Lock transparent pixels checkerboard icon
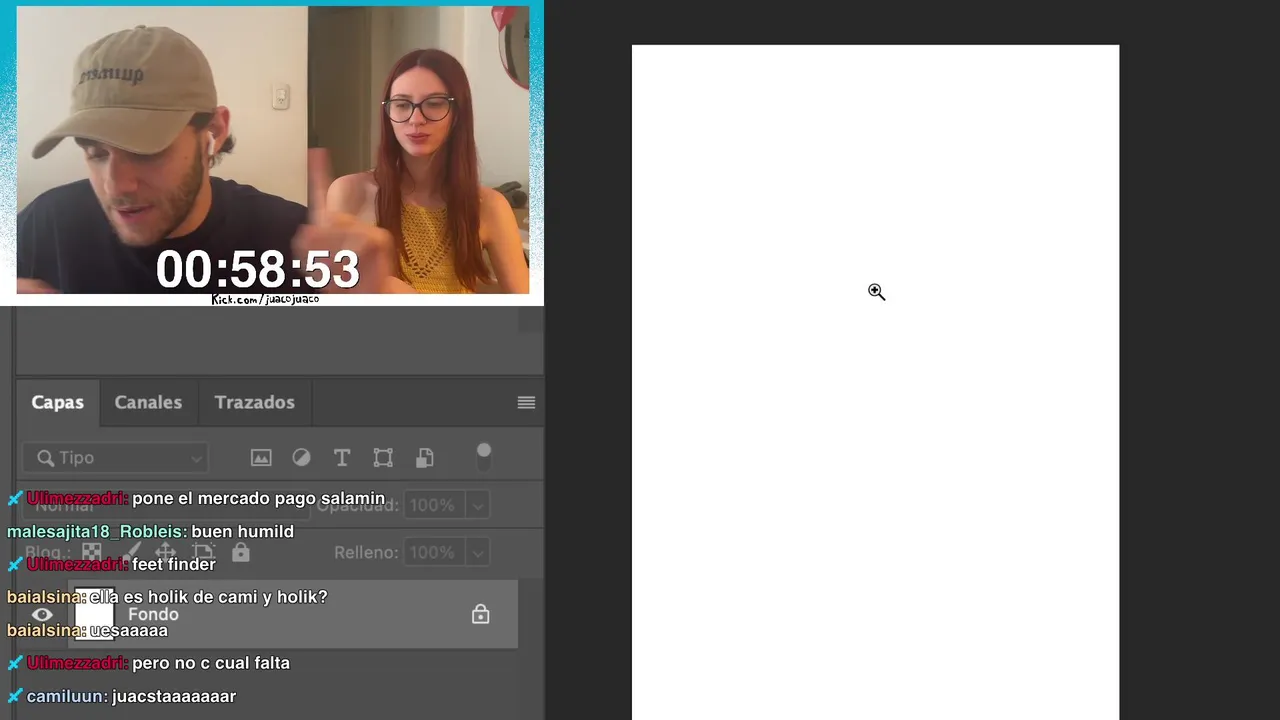1280x720 pixels. pos(92,552)
